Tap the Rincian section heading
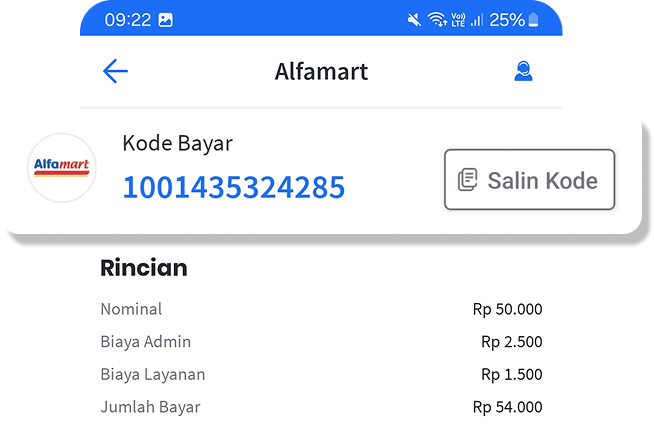This screenshot has height=435, width=654. coord(143,268)
